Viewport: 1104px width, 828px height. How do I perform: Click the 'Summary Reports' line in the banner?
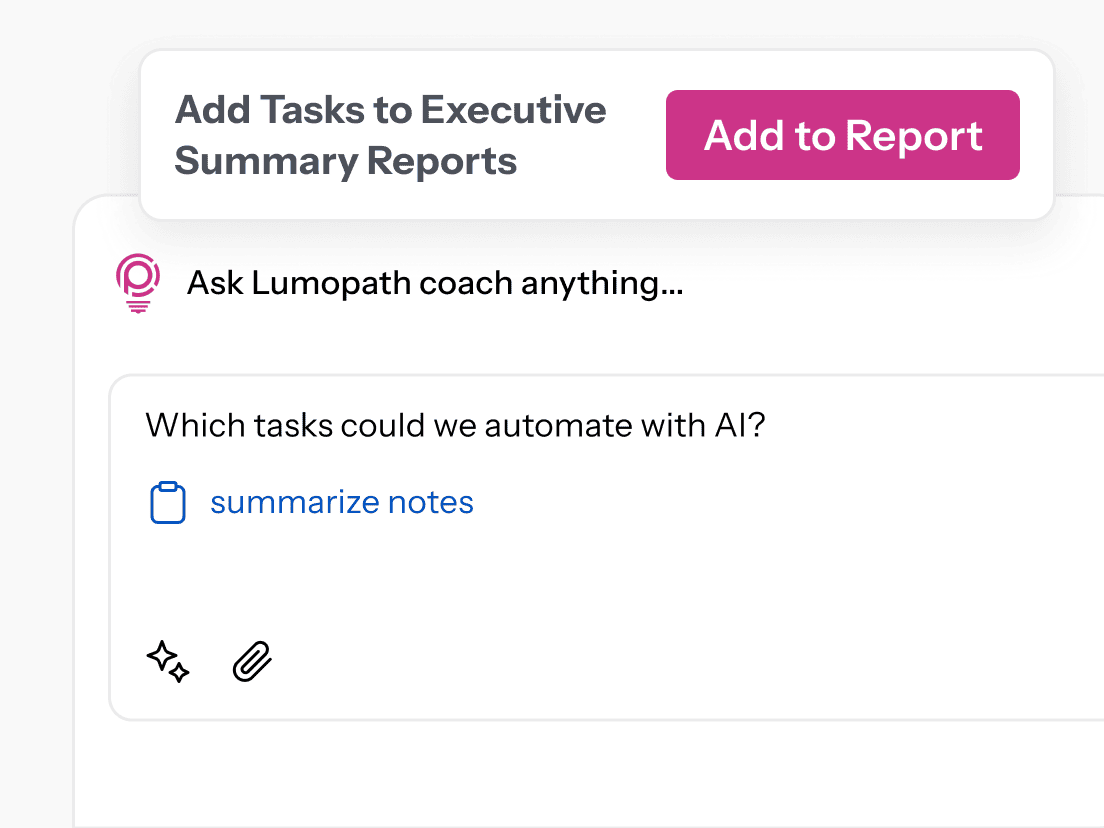click(346, 161)
